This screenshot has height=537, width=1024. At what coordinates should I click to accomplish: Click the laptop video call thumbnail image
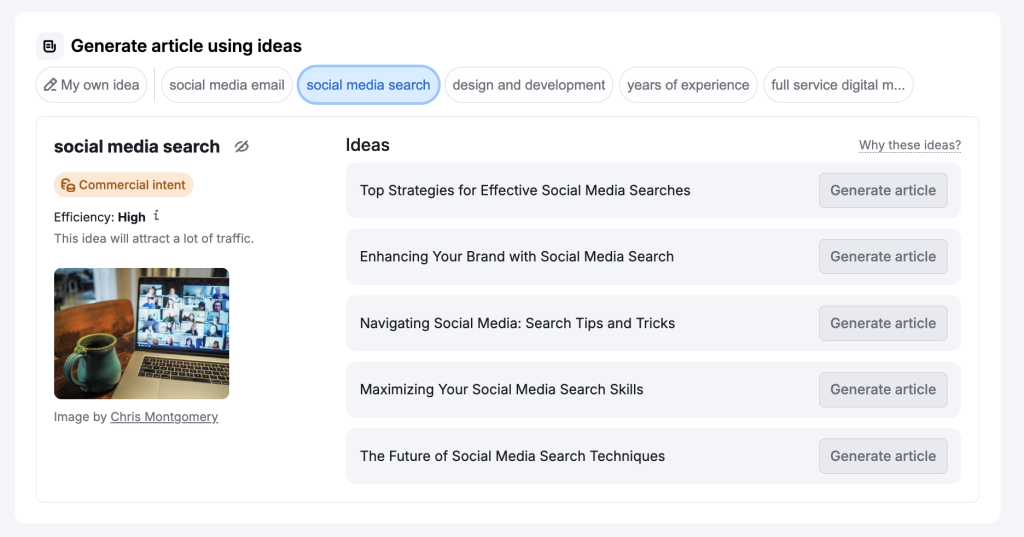click(x=141, y=333)
